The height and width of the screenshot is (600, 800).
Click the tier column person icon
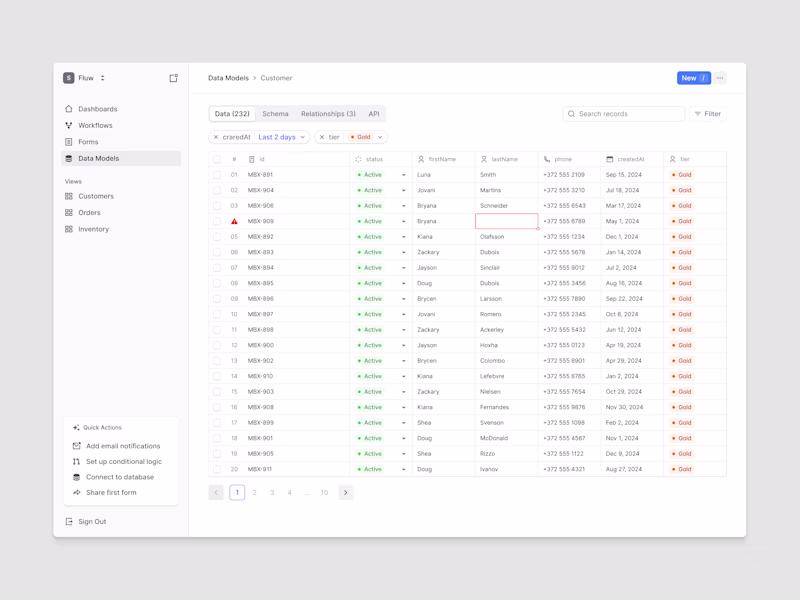click(672, 159)
